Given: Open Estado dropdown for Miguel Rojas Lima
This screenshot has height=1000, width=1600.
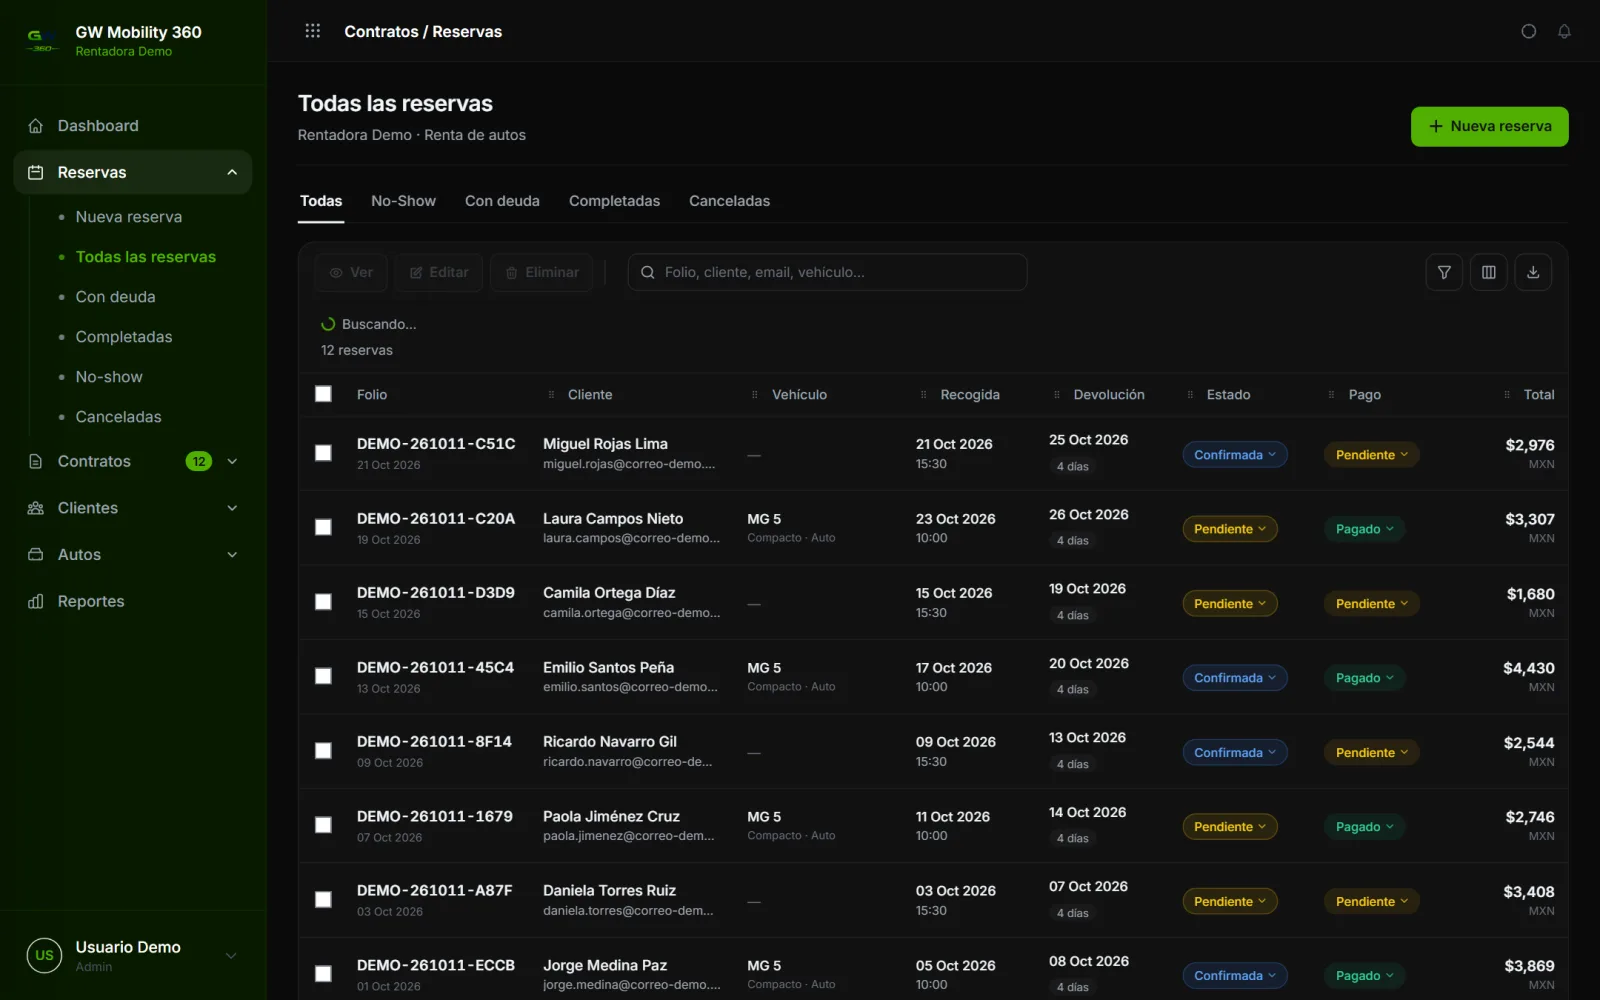Looking at the screenshot, I should 1235,455.
